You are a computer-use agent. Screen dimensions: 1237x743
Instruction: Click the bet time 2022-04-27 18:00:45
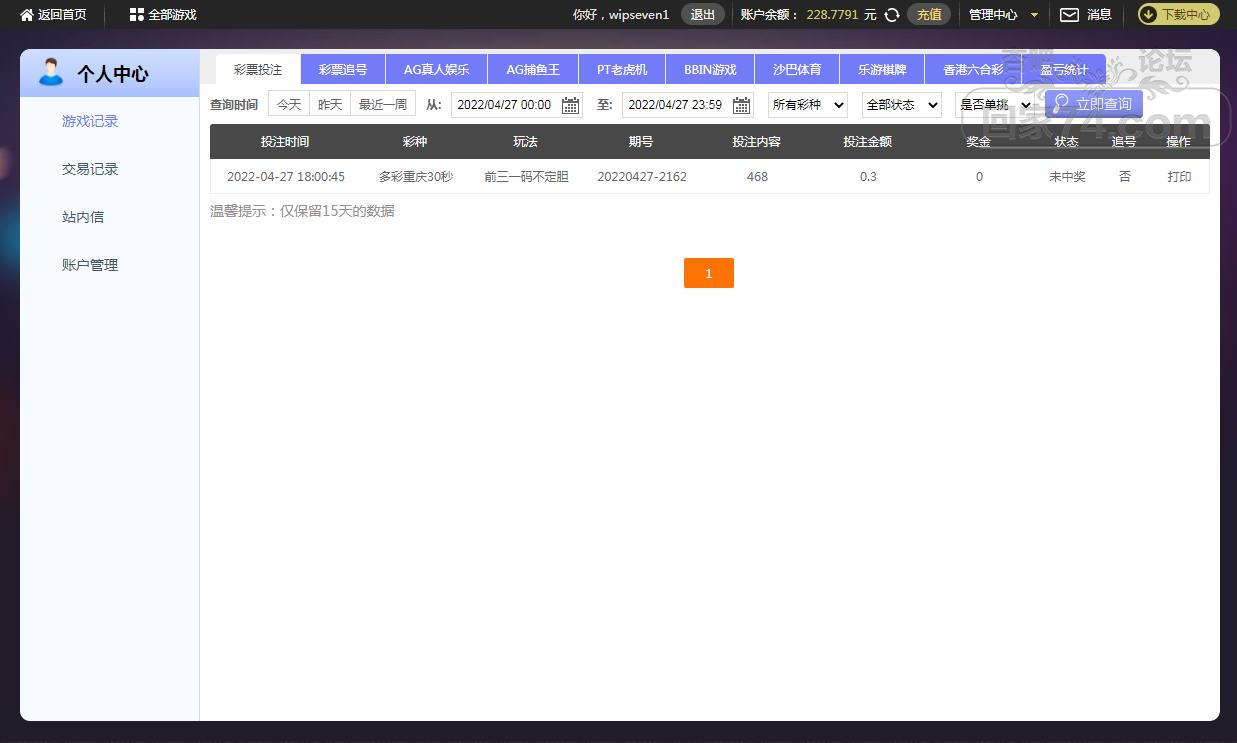click(286, 177)
